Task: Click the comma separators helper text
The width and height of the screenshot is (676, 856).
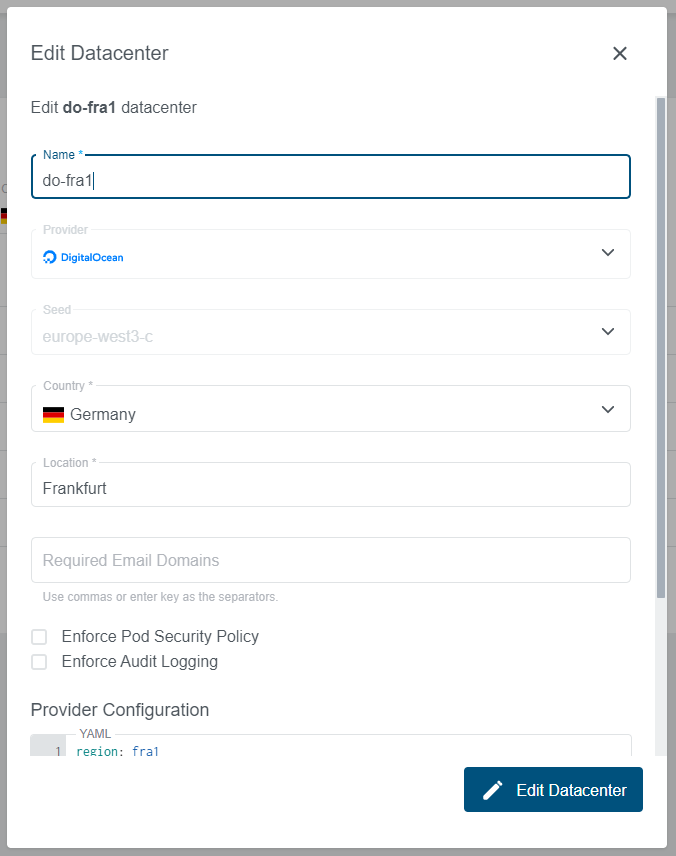Action: click(160, 597)
